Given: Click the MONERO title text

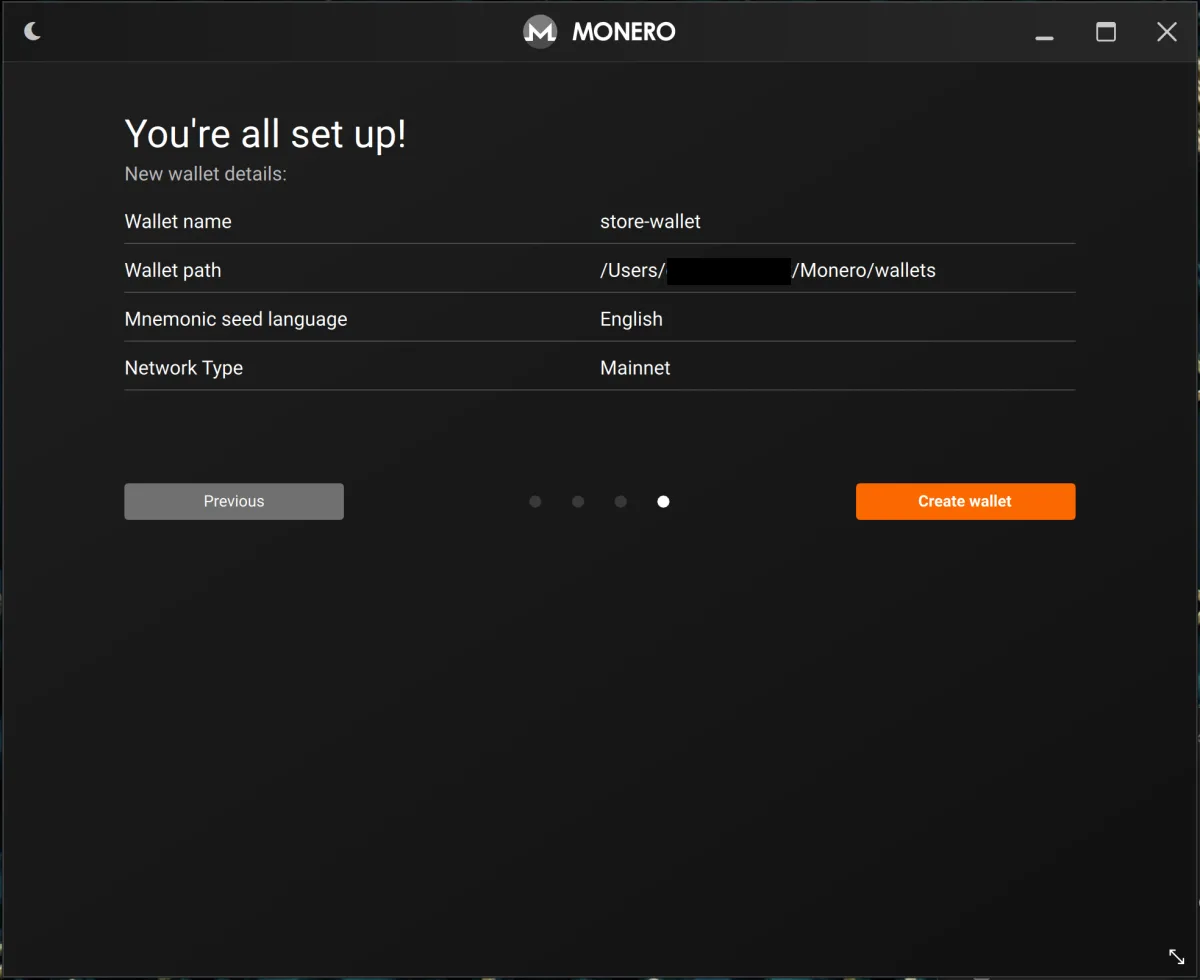Looking at the screenshot, I should pos(624,32).
